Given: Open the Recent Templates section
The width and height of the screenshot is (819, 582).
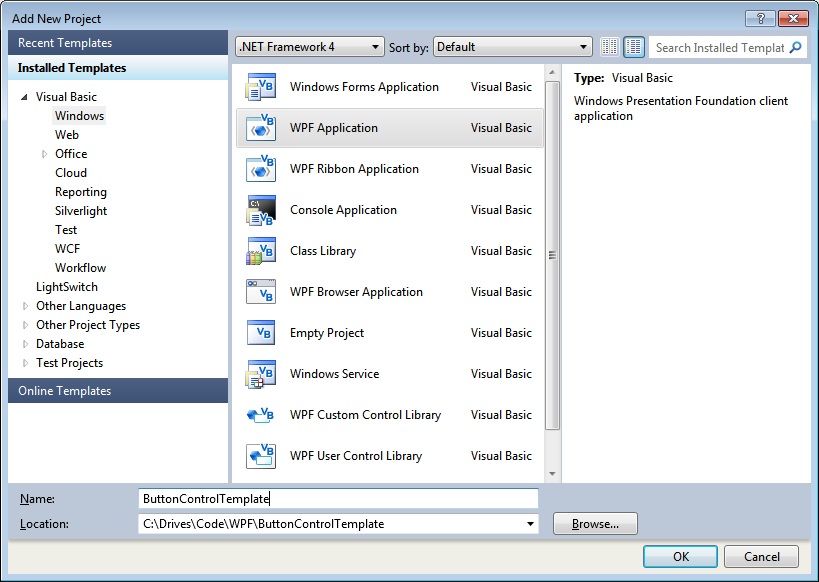Looking at the screenshot, I should pos(118,43).
